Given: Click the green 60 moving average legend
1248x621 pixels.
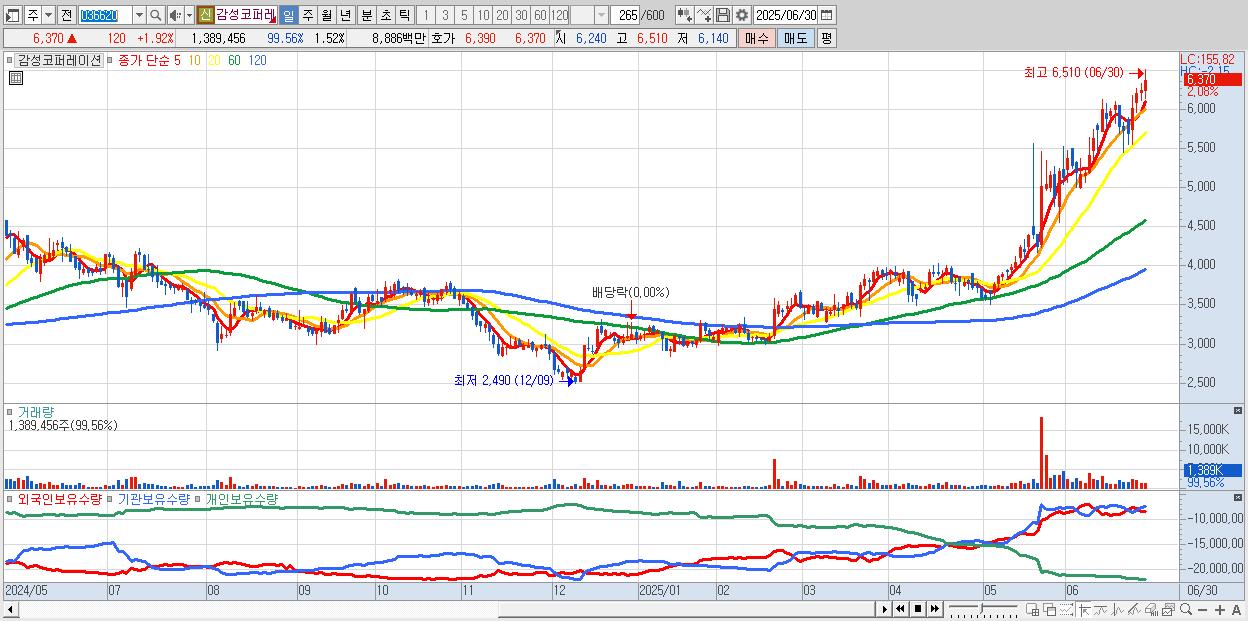Looking at the screenshot, I should (x=234, y=60).
